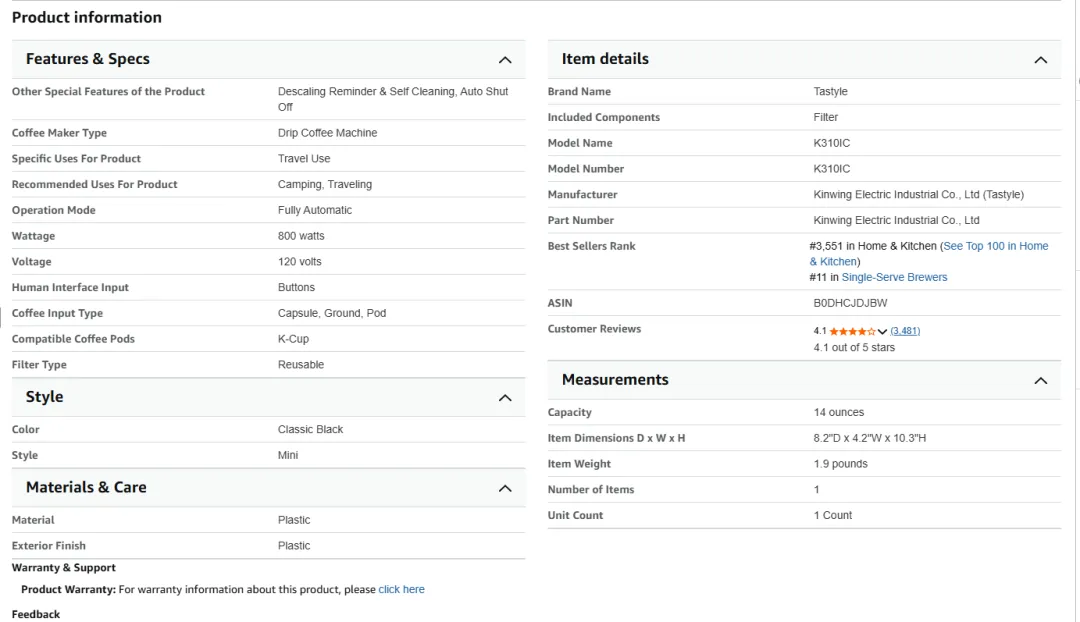Click the Best Sellers Rank label
The height and width of the screenshot is (622, 1080).
pyautogui.click(x=591, y=246)
